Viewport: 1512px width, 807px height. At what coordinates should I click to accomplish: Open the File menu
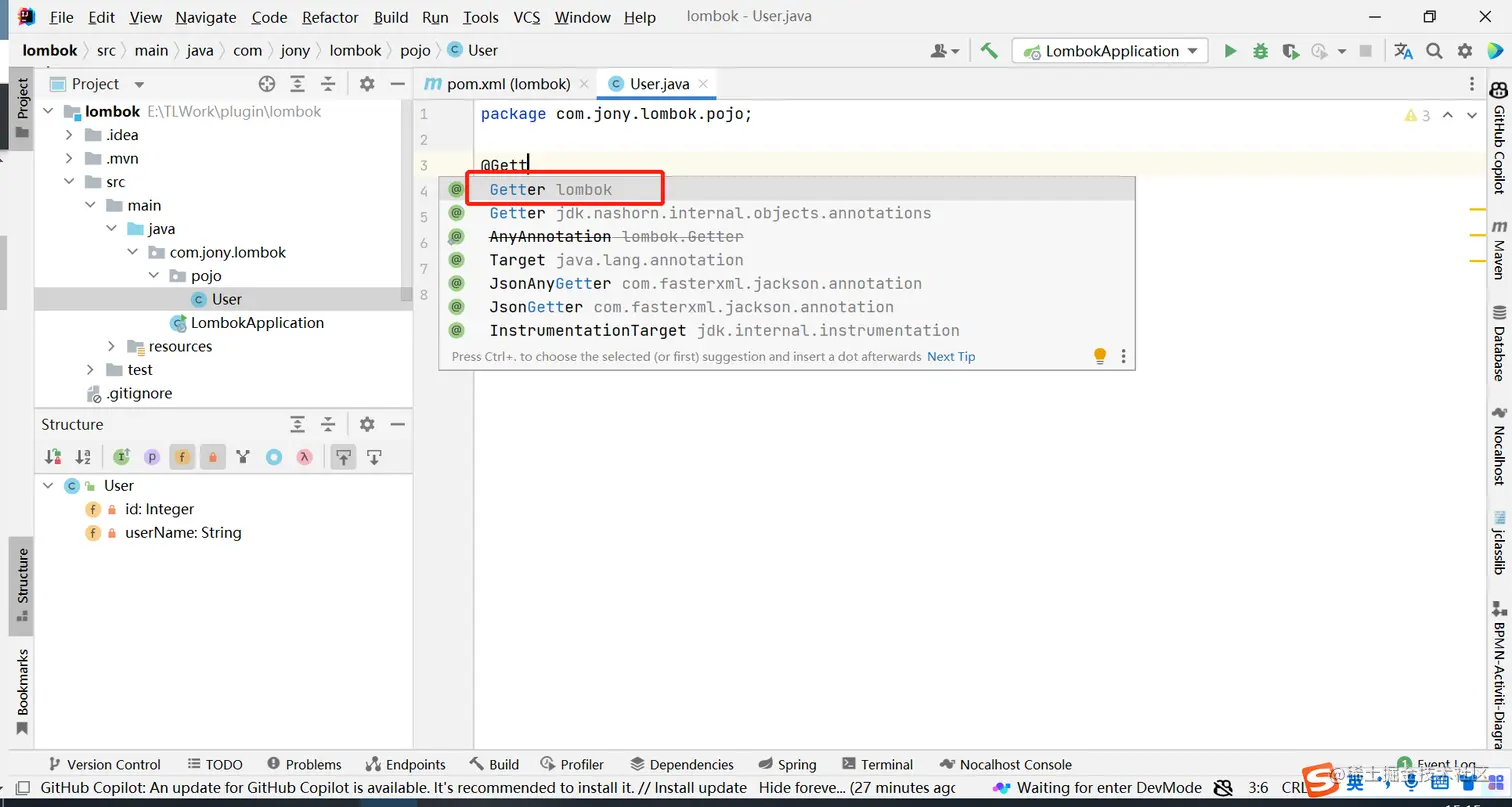click(x=61, y=17)
